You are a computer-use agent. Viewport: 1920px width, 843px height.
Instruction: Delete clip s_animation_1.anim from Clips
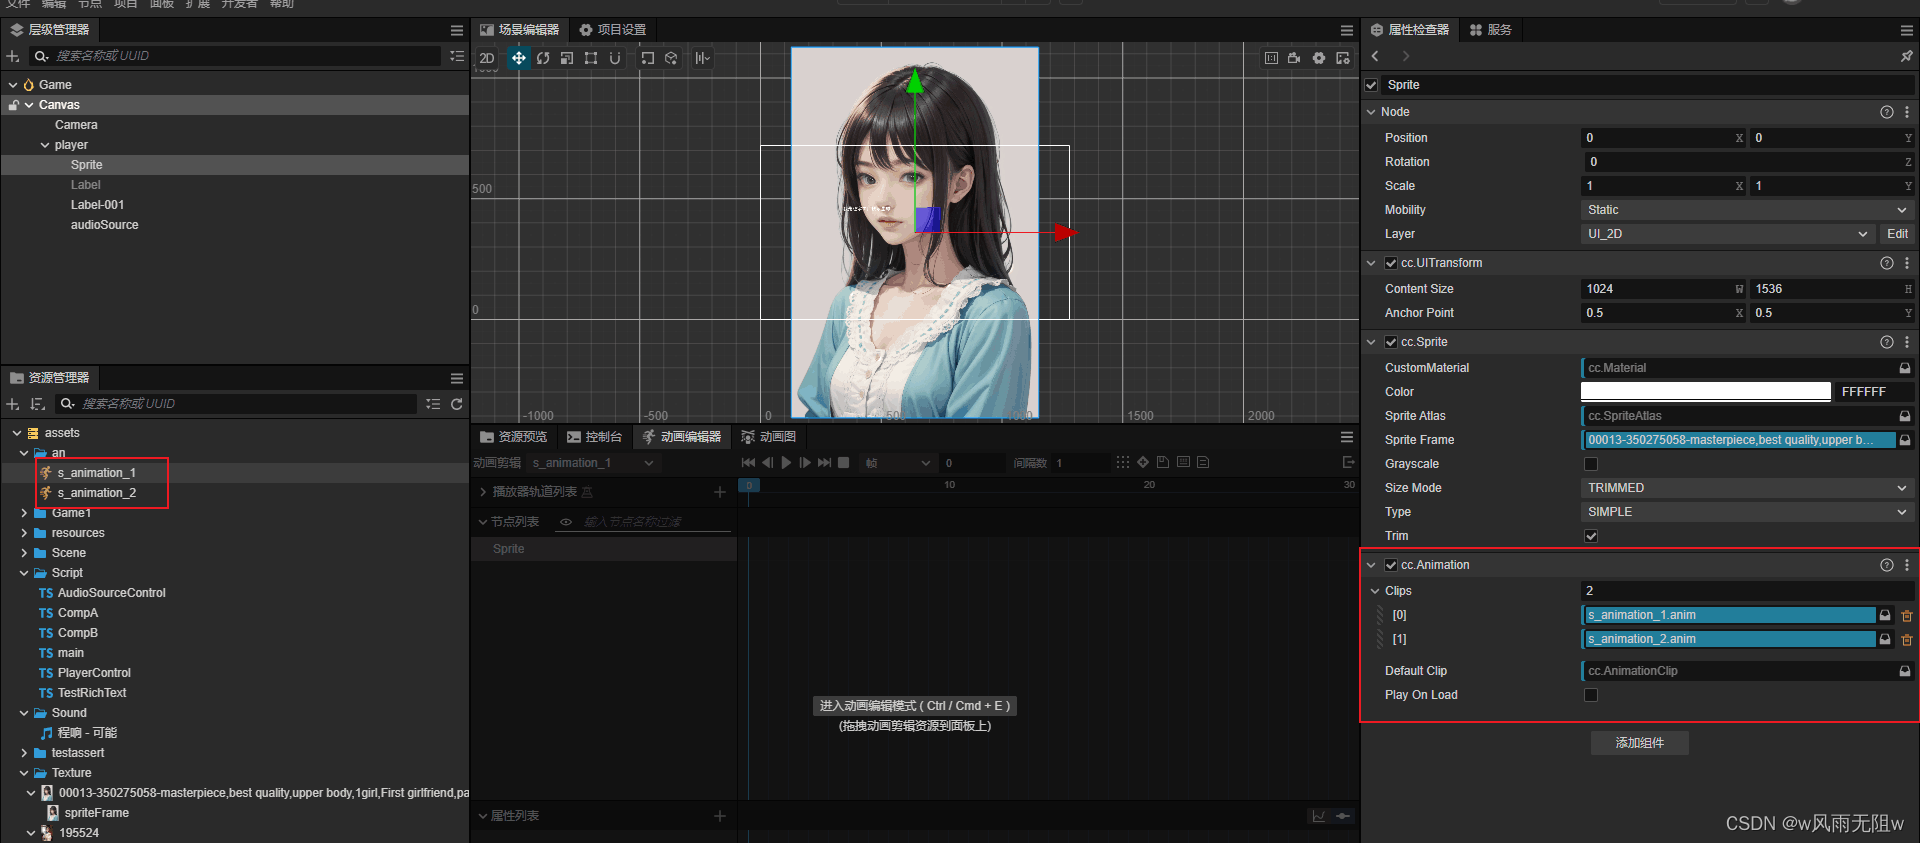1907,616
